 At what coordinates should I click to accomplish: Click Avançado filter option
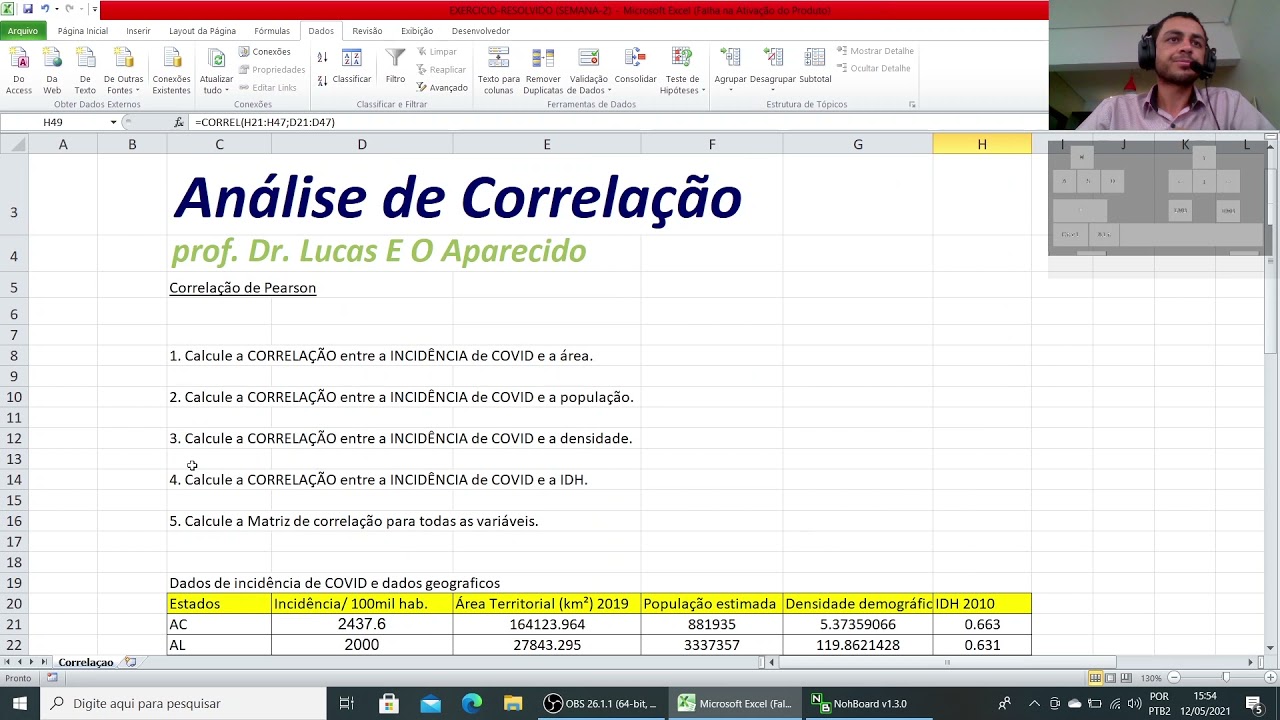441,88
